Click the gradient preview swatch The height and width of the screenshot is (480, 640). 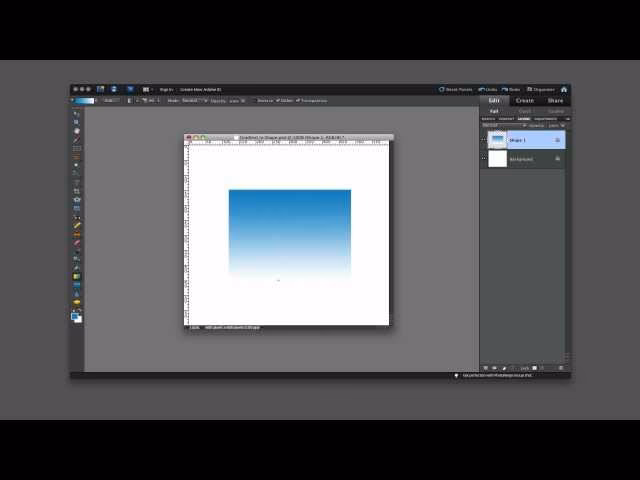84,100
